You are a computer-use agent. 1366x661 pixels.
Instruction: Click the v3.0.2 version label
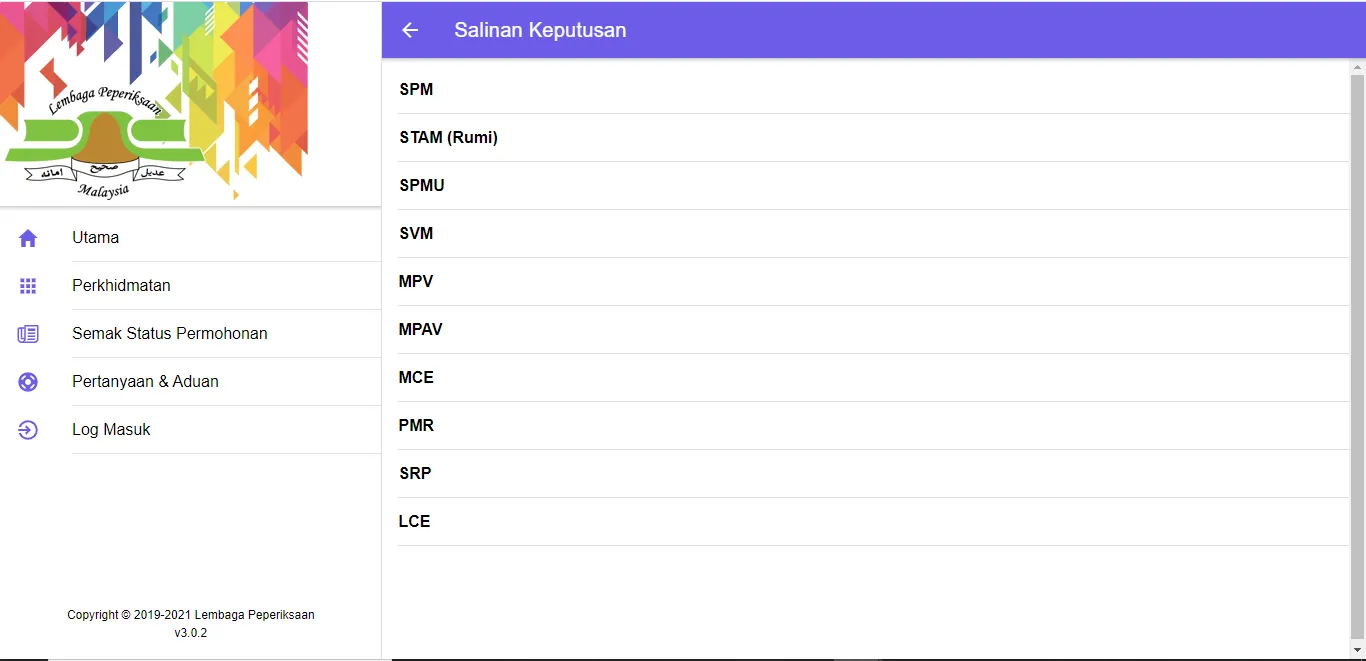(x=191, y=633)
